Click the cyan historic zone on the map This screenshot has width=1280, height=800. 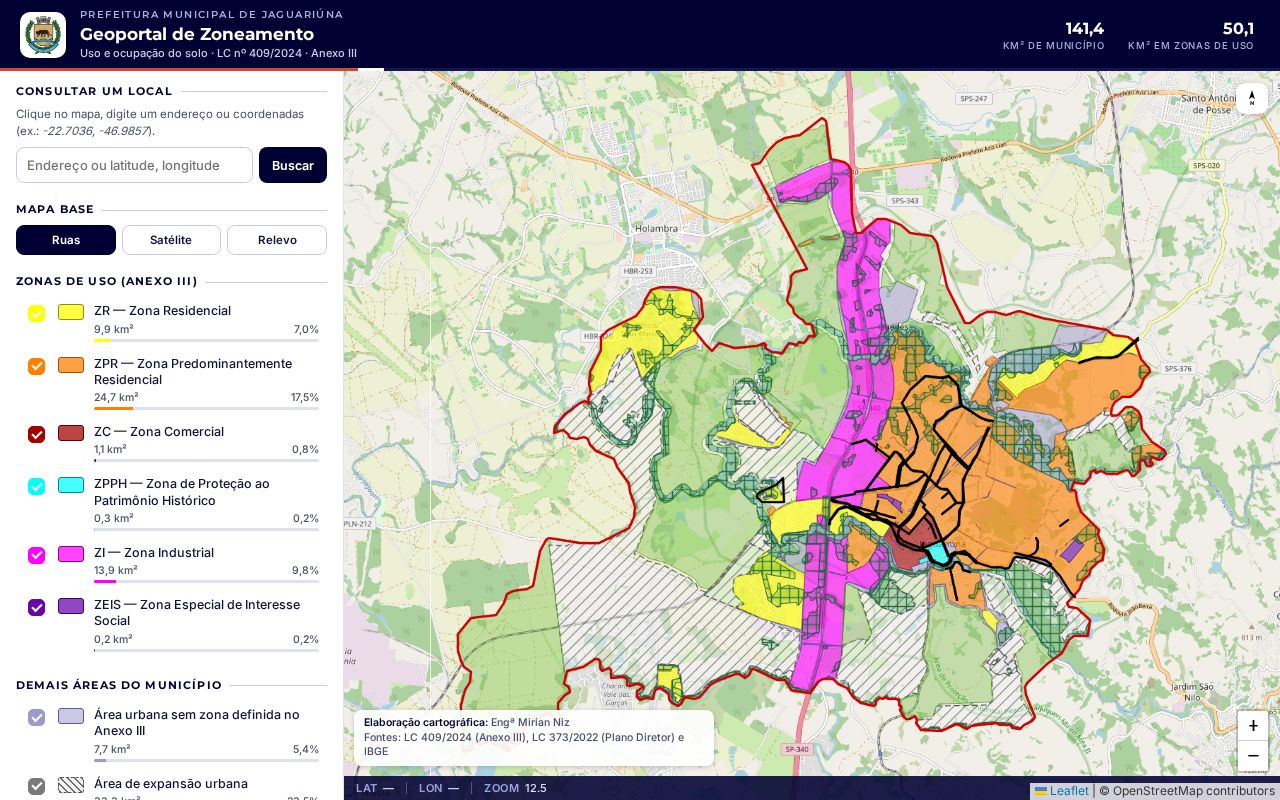tap(937, 552)
